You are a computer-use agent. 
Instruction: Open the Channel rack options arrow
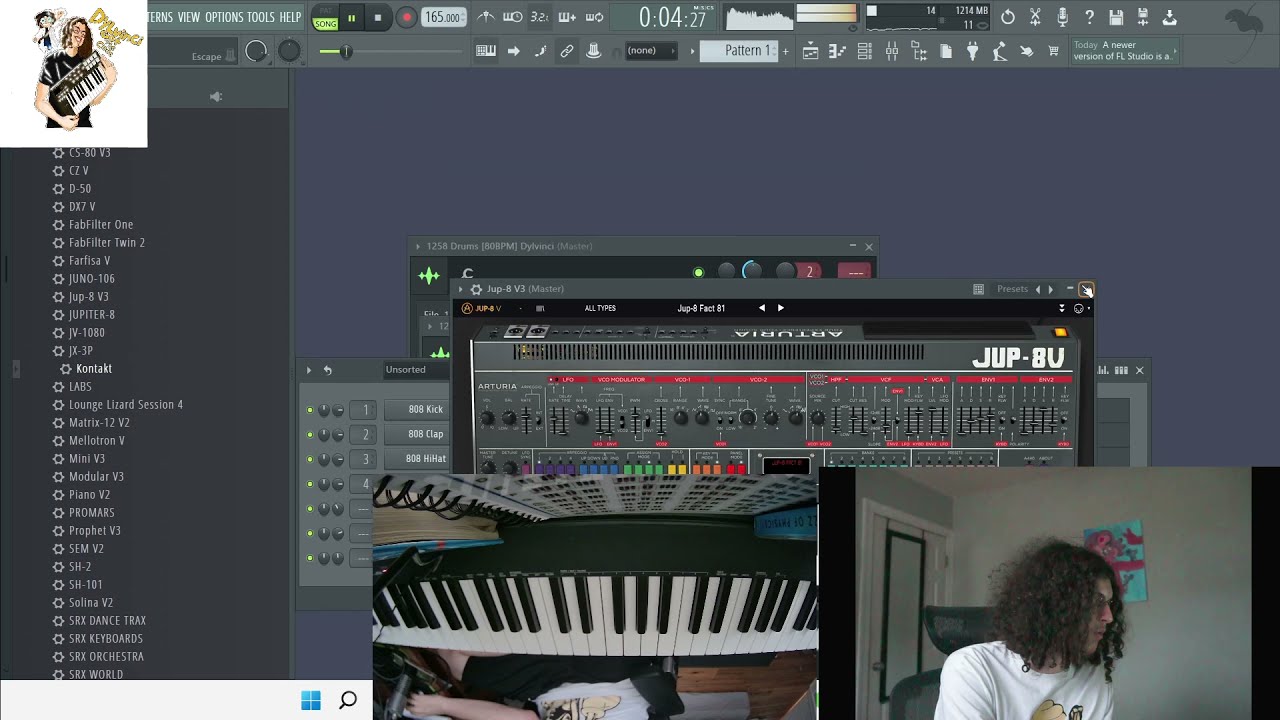[x=308, y=370]
